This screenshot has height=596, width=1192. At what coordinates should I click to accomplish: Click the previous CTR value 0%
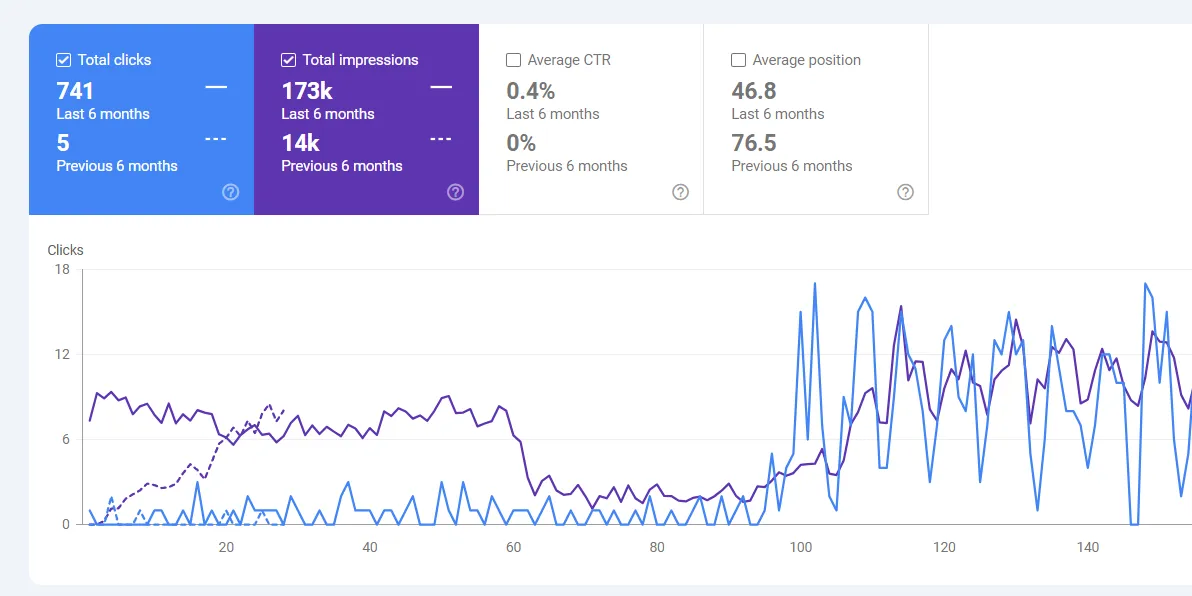[x=522, y=143]
